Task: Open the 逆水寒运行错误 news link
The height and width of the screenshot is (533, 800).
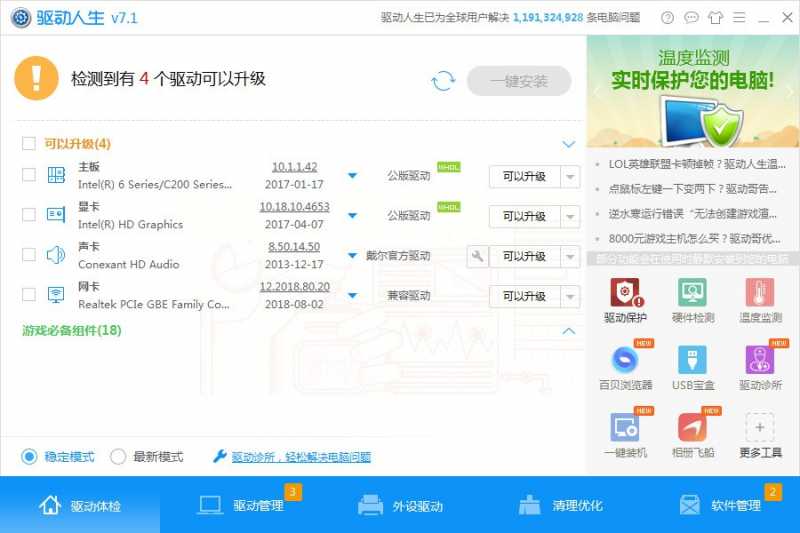Action: [692, 214]
